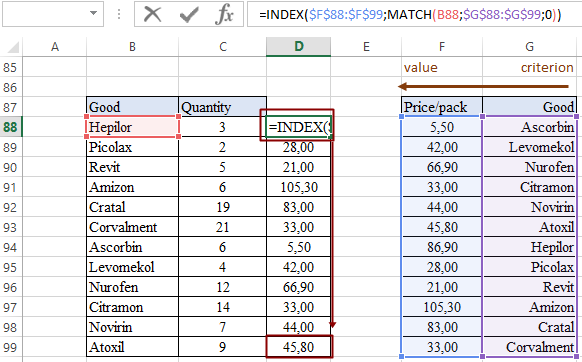Screen dimensions: 582x362
Task: Select column E header
Action: [x=366, y=47]
